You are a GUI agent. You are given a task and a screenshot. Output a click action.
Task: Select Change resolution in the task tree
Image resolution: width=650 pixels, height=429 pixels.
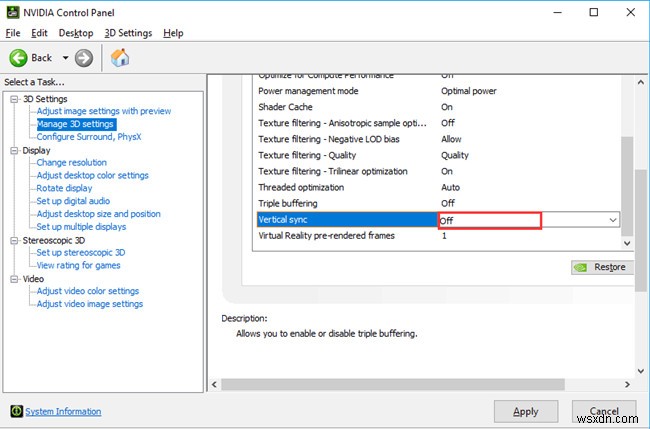pyautogui.click(x=71, y=163)
